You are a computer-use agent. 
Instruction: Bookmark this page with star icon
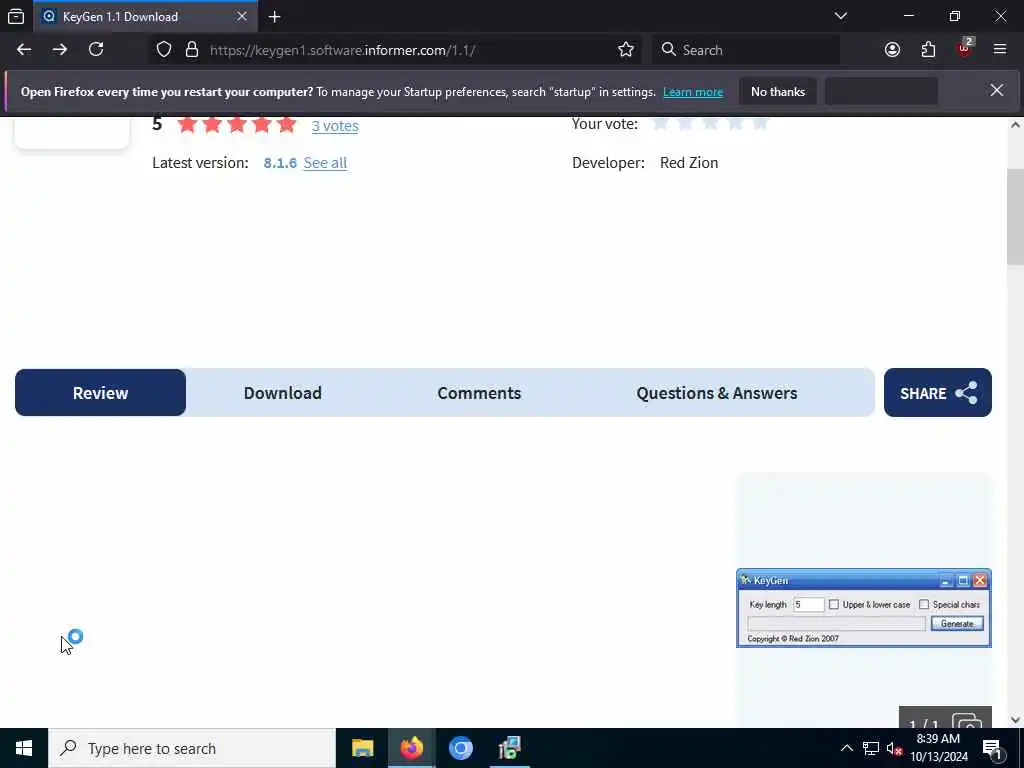[x=626, y=50]
